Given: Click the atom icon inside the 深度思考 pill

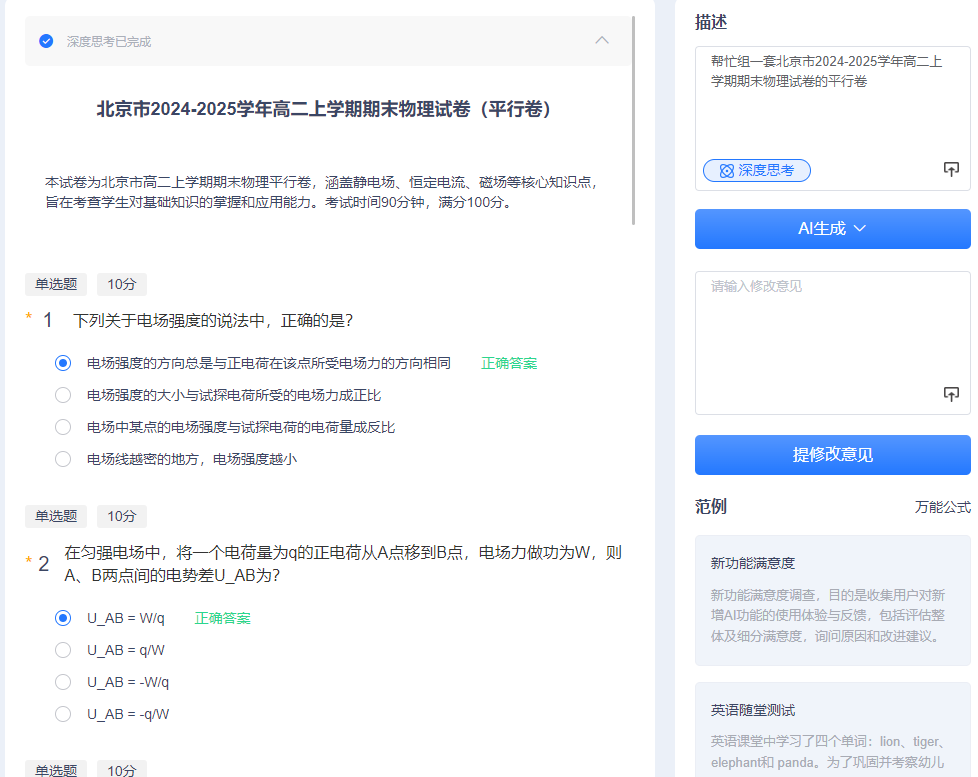Looking at the screenshot, I should (727, 170).
